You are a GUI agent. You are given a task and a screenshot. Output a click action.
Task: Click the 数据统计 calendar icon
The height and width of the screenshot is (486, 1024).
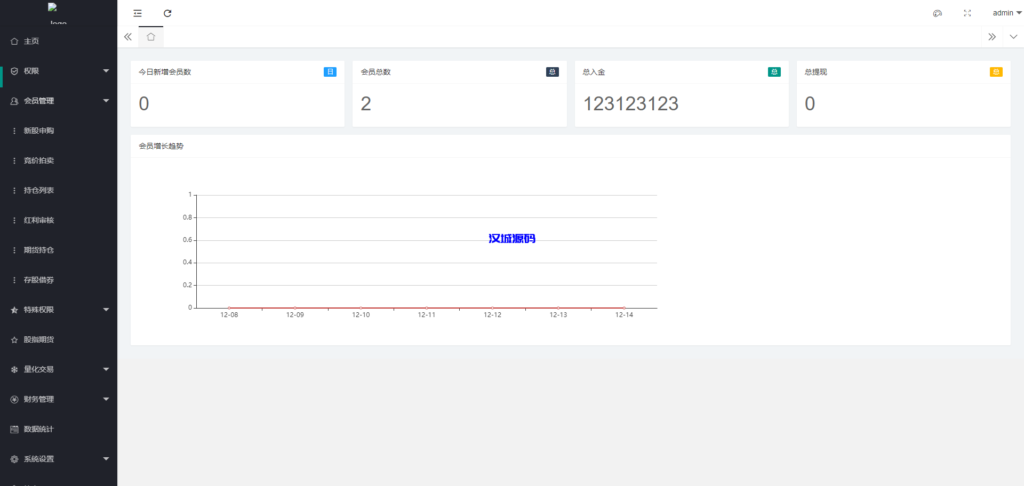point(14,429)
